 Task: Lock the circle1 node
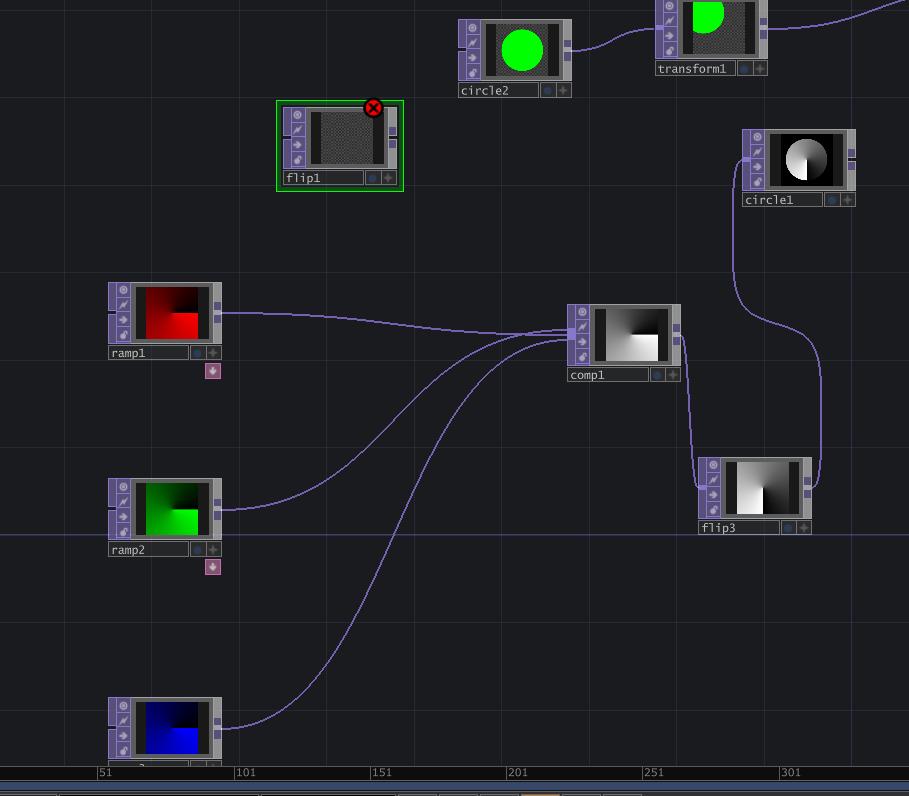[757, 182]
